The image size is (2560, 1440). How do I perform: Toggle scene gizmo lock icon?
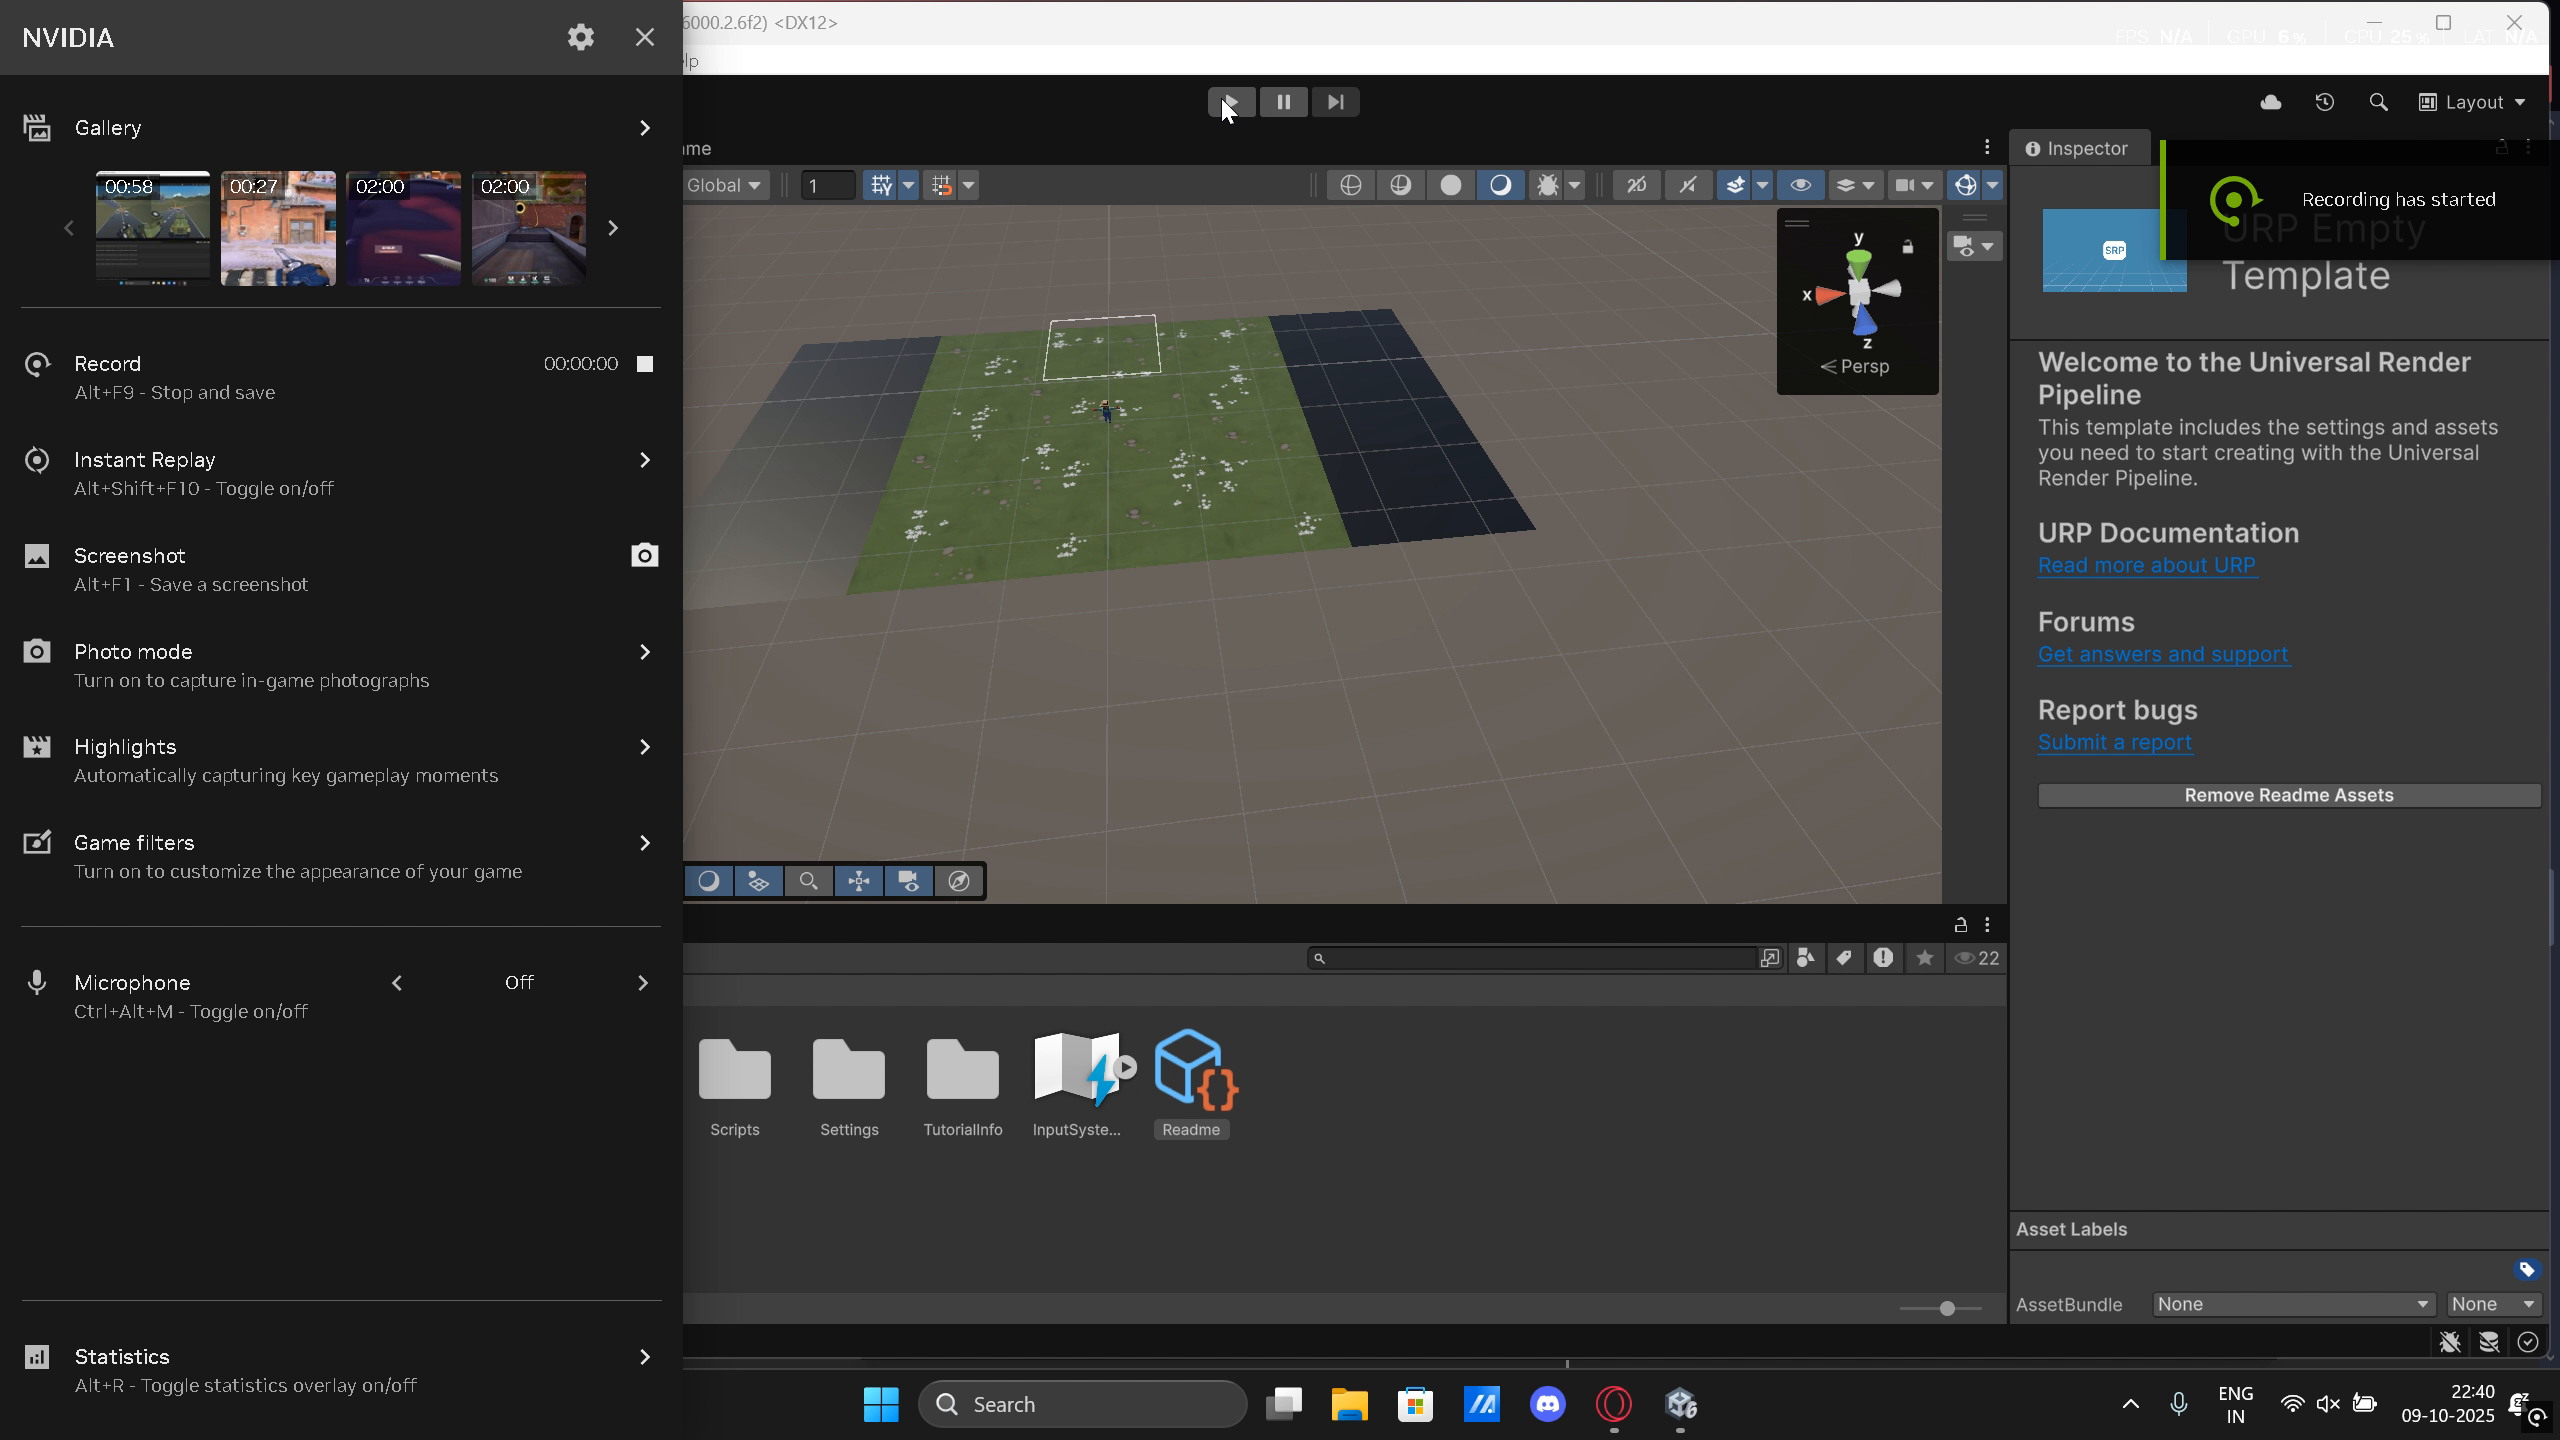(x=1908, y=247)
